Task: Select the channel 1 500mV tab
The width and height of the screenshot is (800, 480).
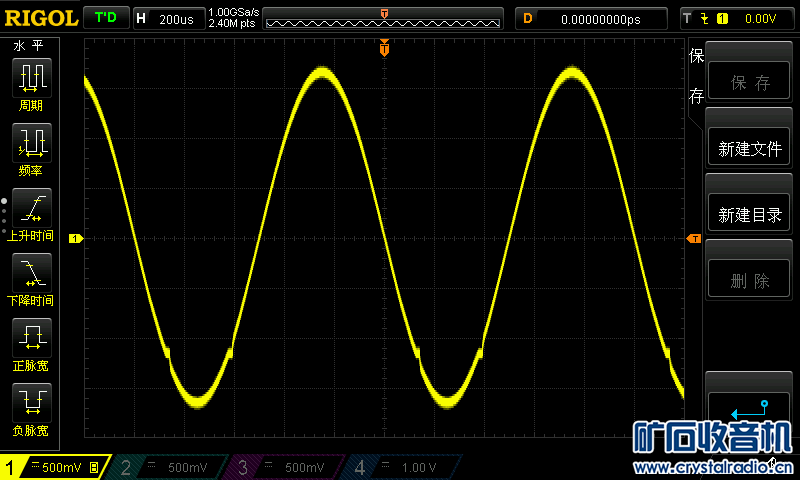Action: 55,467
